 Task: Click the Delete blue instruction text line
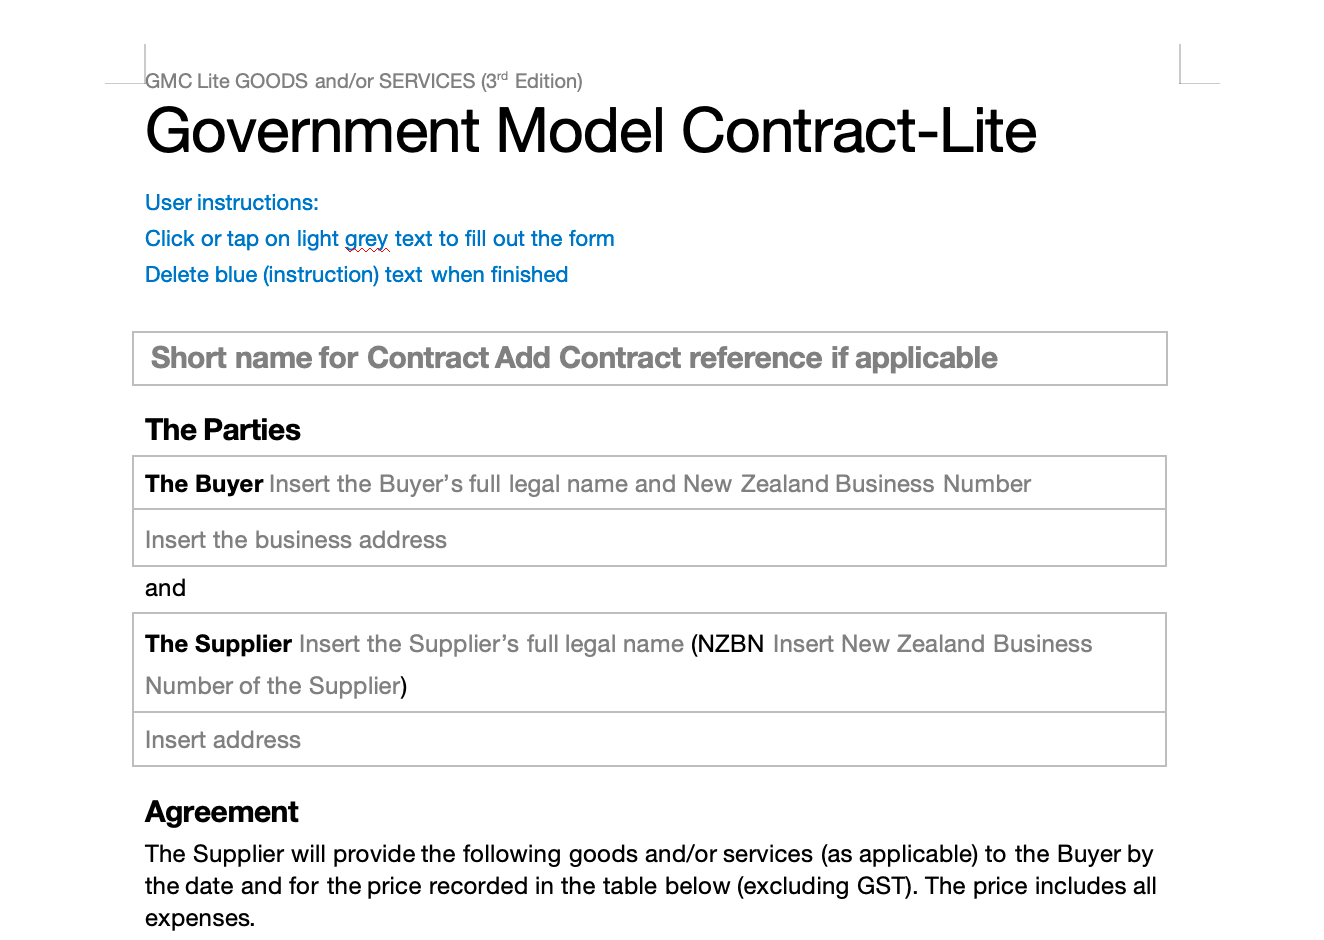356,275
